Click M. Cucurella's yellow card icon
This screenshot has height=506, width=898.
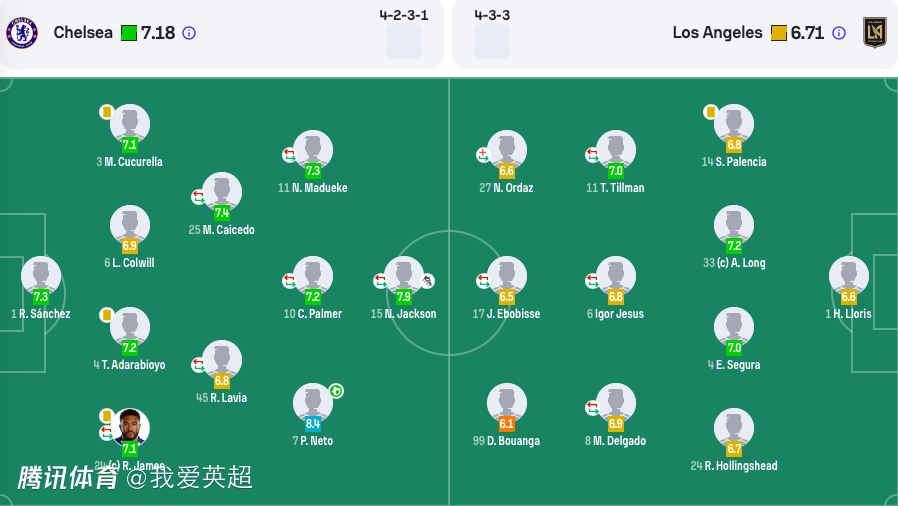[106, 112]
